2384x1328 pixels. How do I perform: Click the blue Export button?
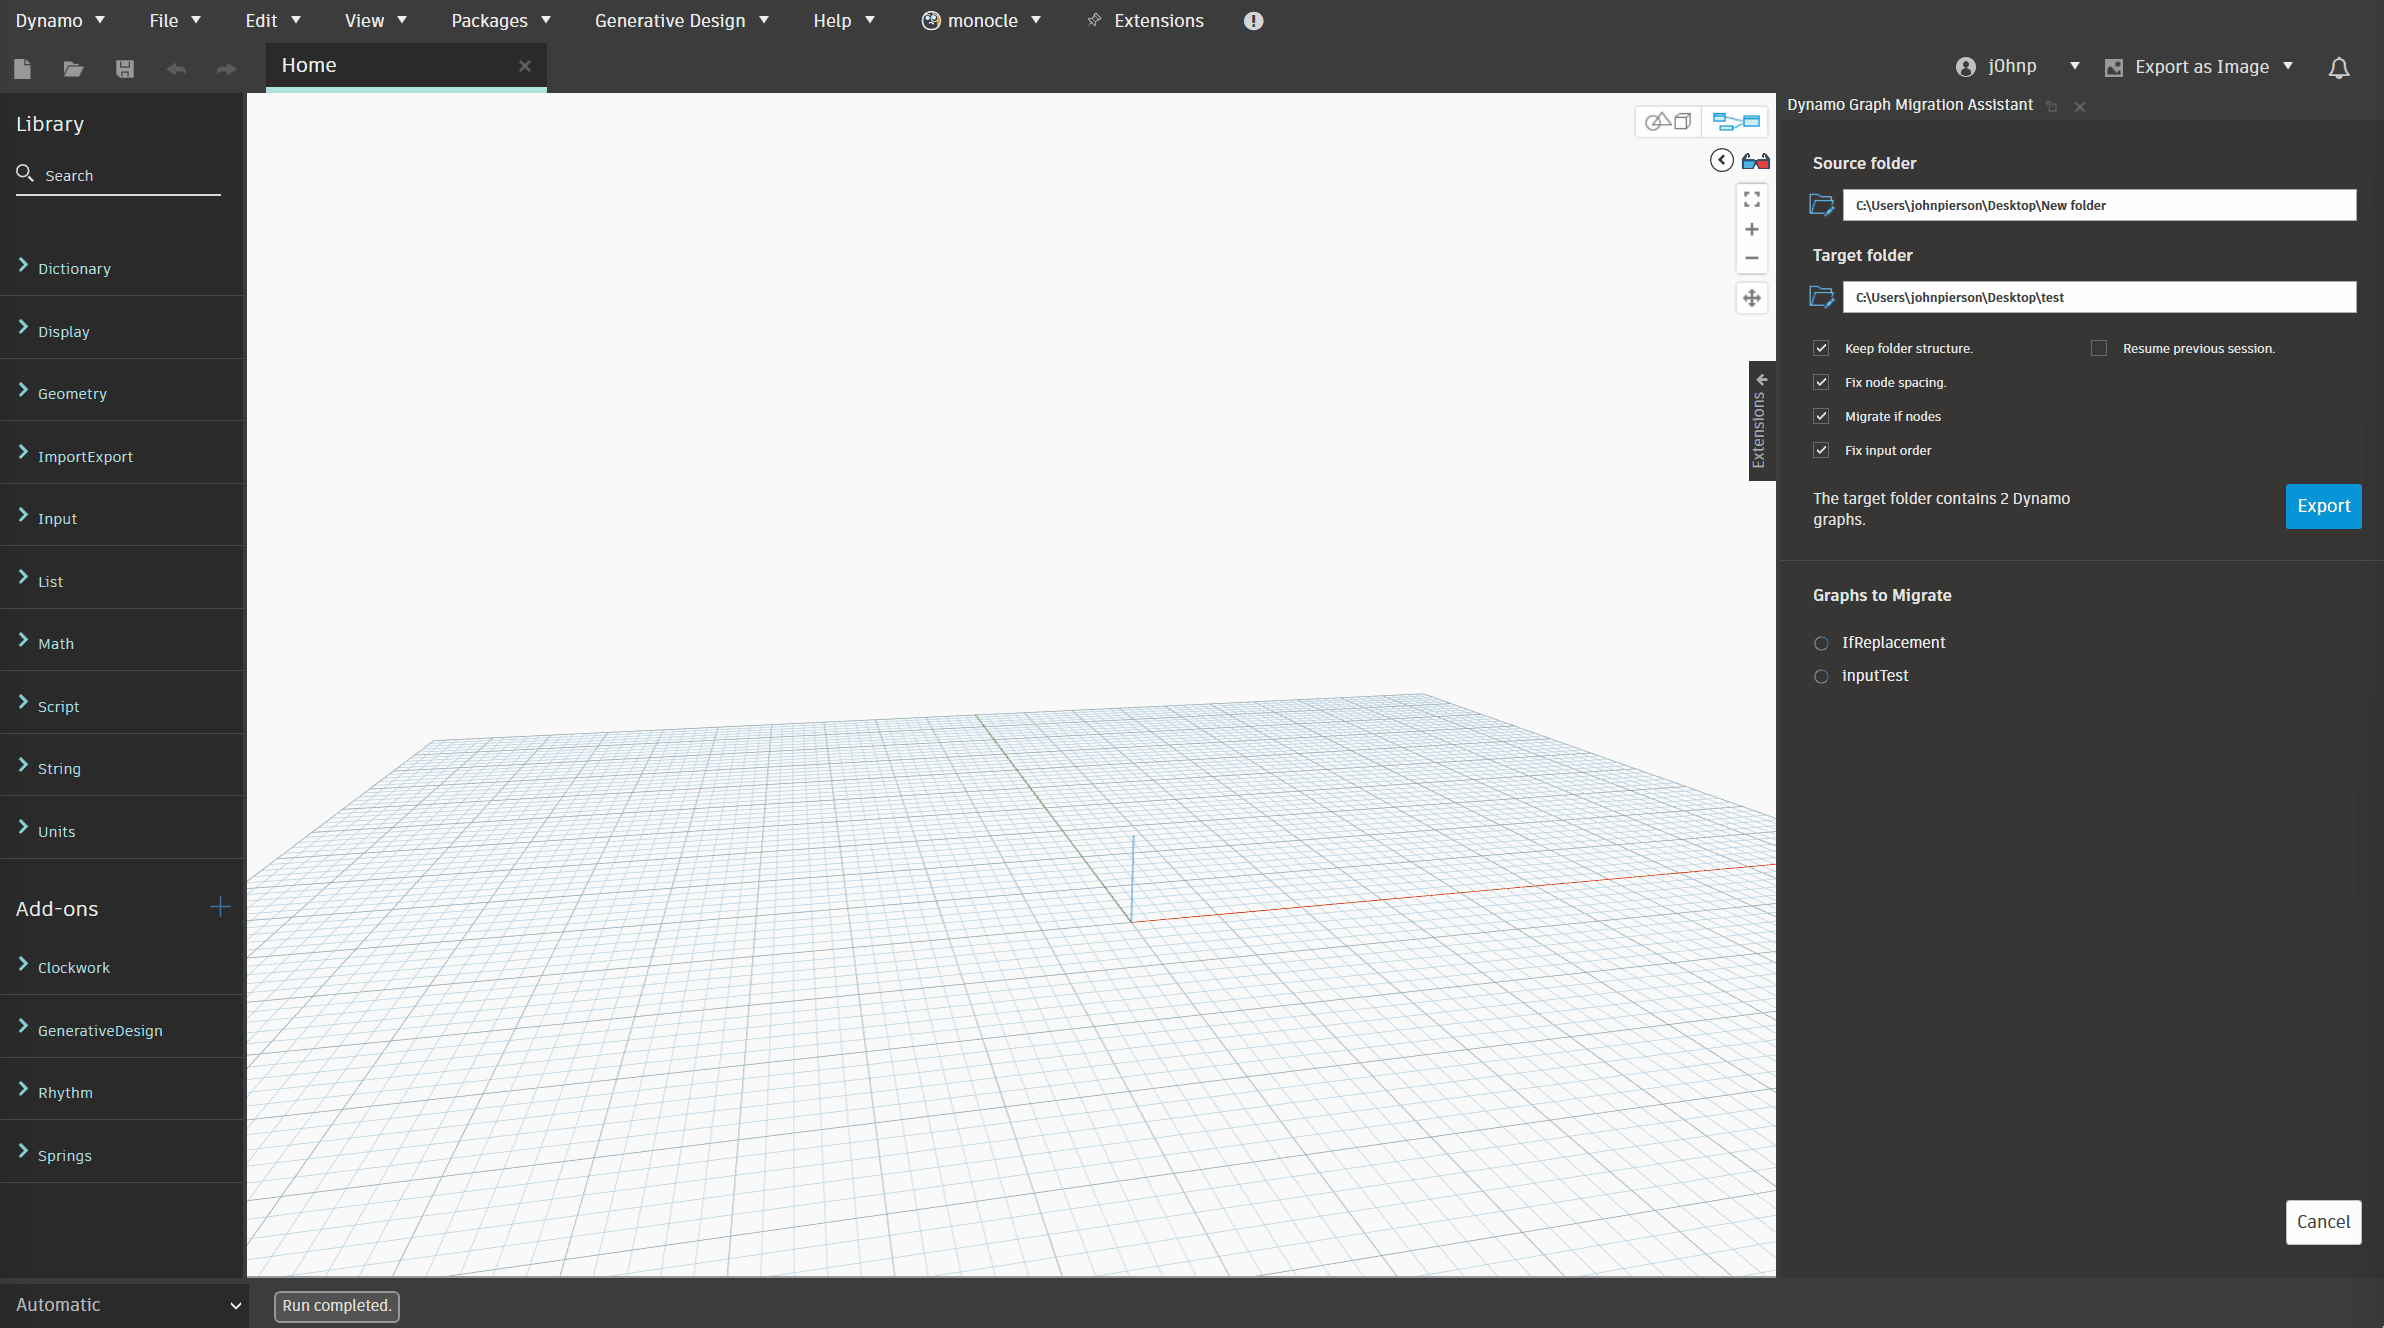point(2322,506)
